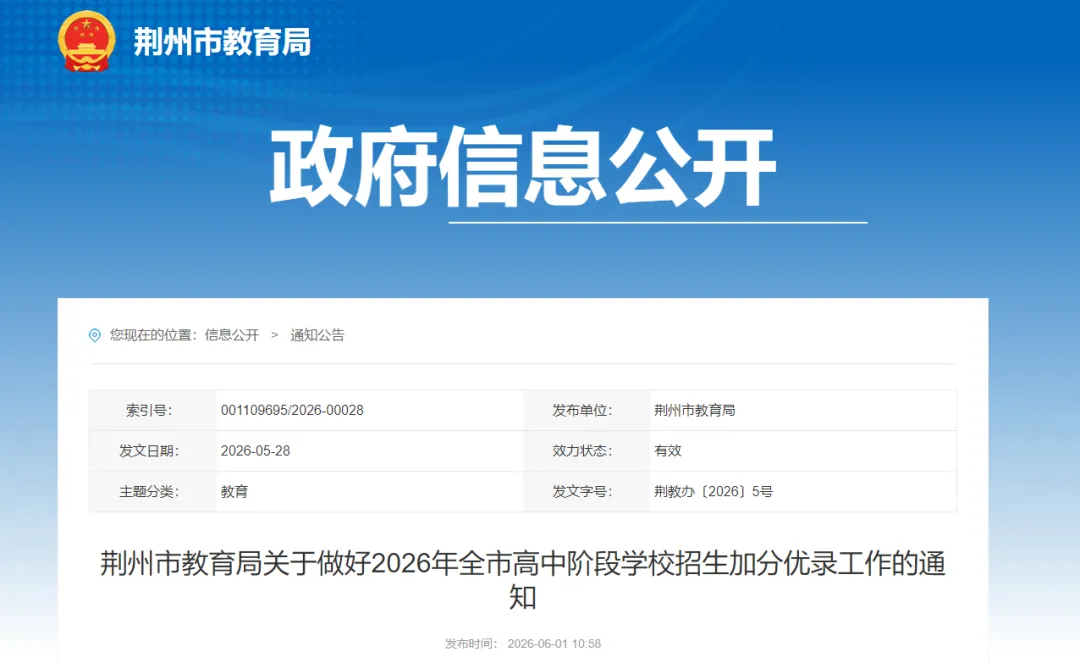Click the 发文日期 label
The width and height of the screenshot is (1080, 663).
(x=149, y=451)
